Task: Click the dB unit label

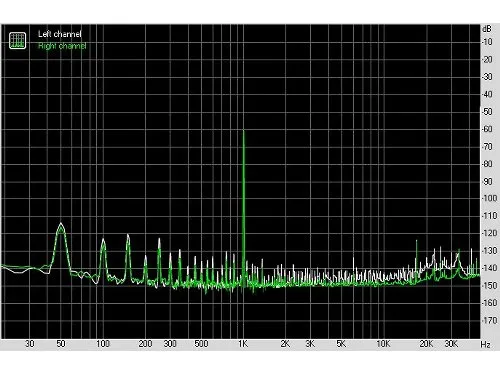Action: pyautogui.click(x=487, y=29)
